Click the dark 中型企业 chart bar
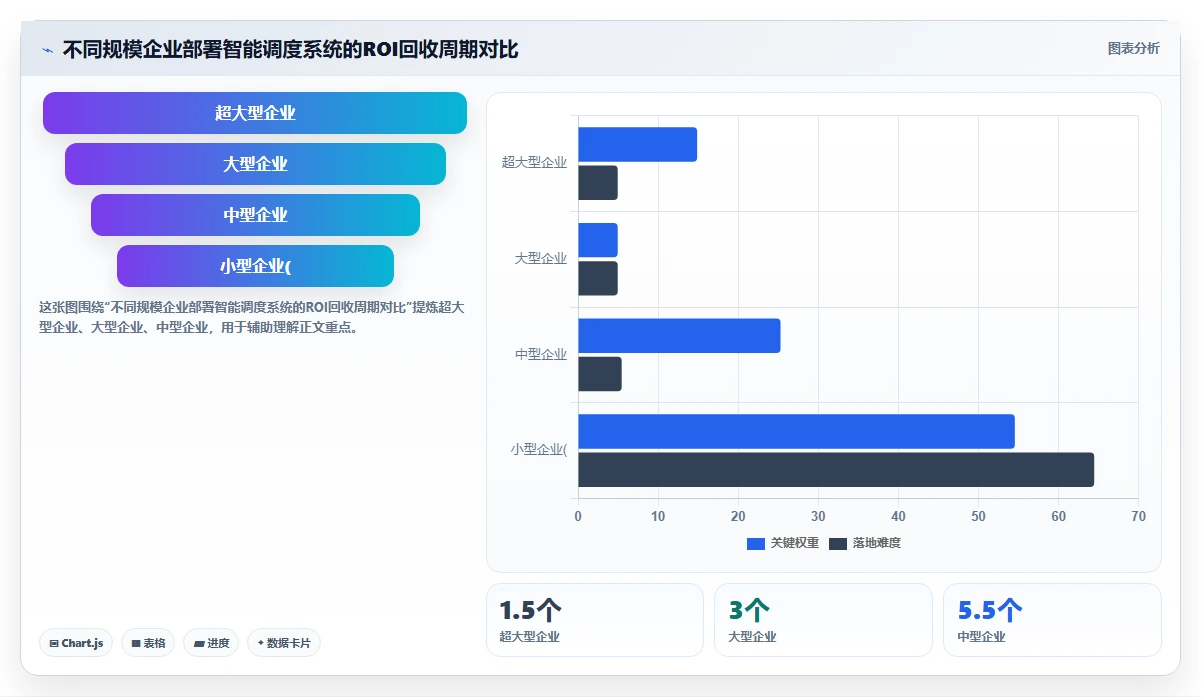This screenshot has width=1201, height=697. [x=600, y=374]
